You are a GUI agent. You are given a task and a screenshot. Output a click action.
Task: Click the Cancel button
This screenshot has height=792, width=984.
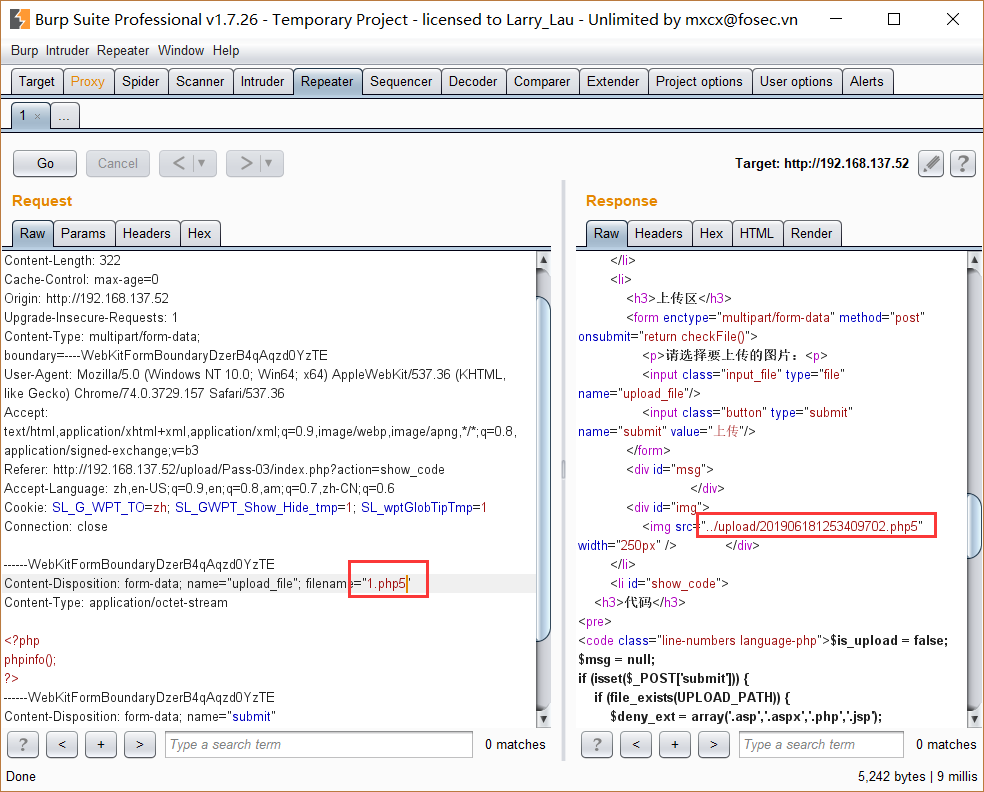[x=118, y=164]
